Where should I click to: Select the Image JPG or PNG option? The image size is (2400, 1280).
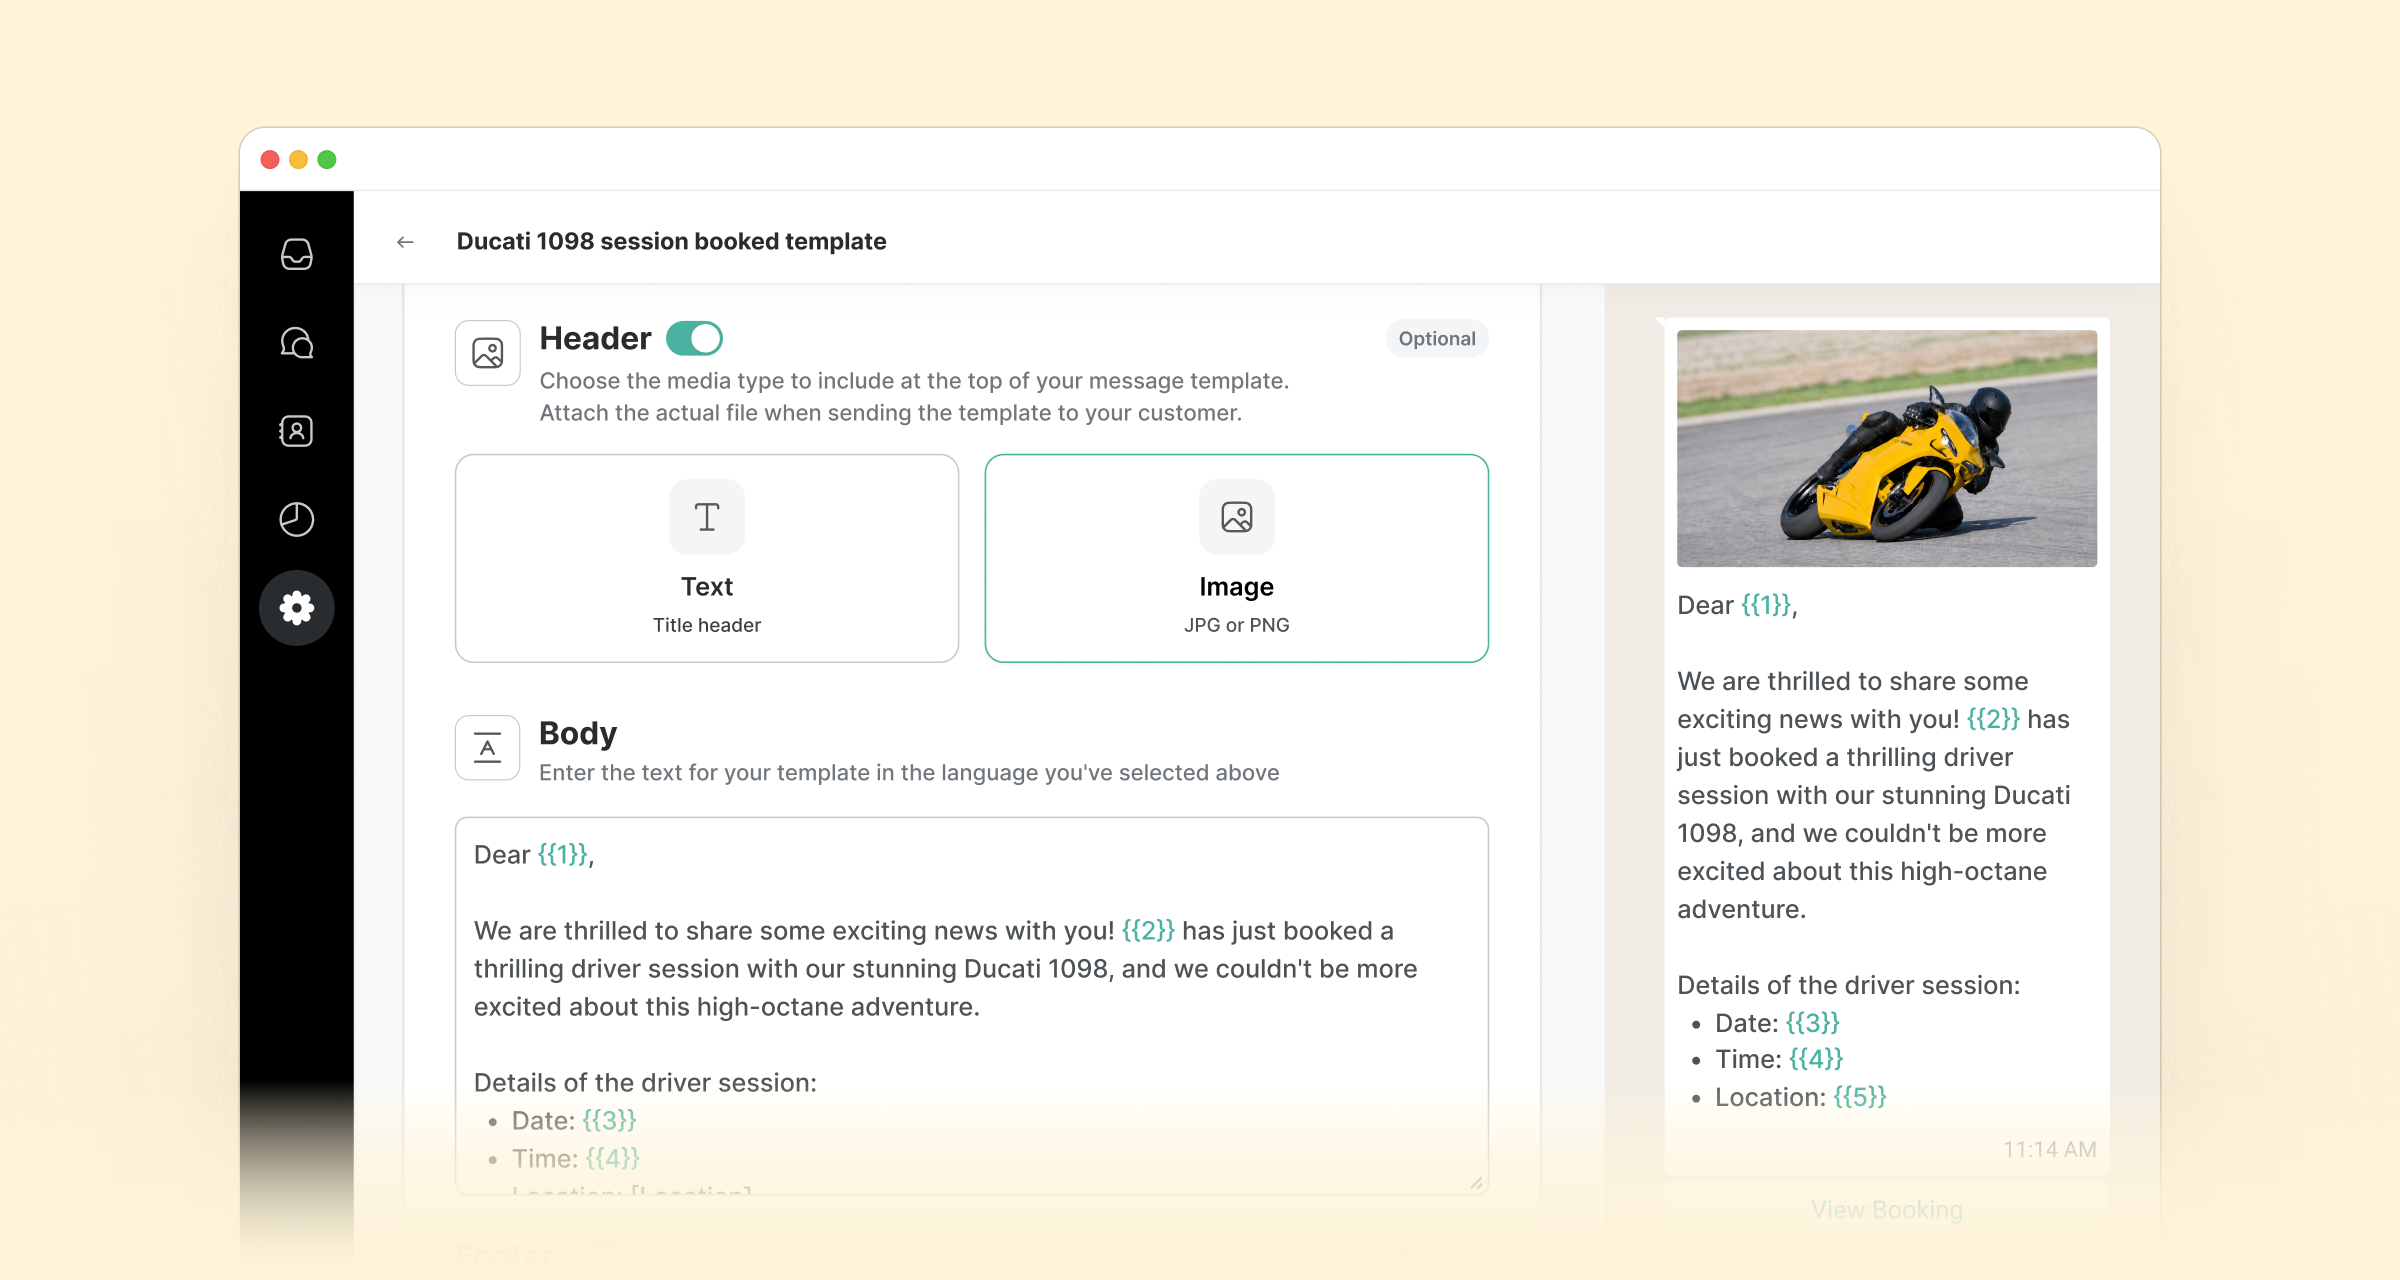tap(1237, 558)
